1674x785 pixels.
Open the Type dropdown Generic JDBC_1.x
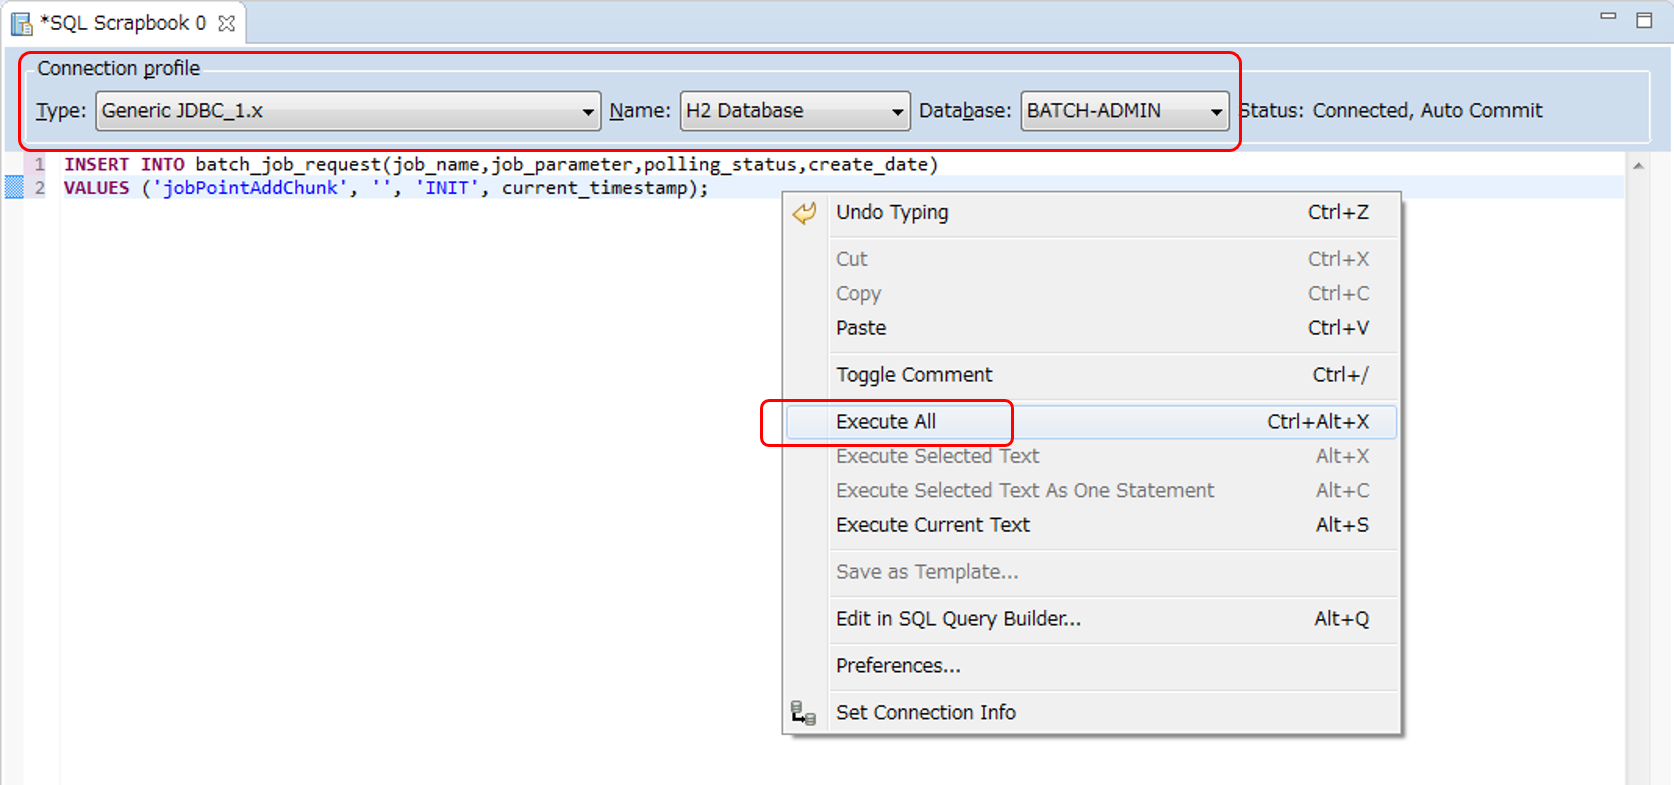pos(348,111)
